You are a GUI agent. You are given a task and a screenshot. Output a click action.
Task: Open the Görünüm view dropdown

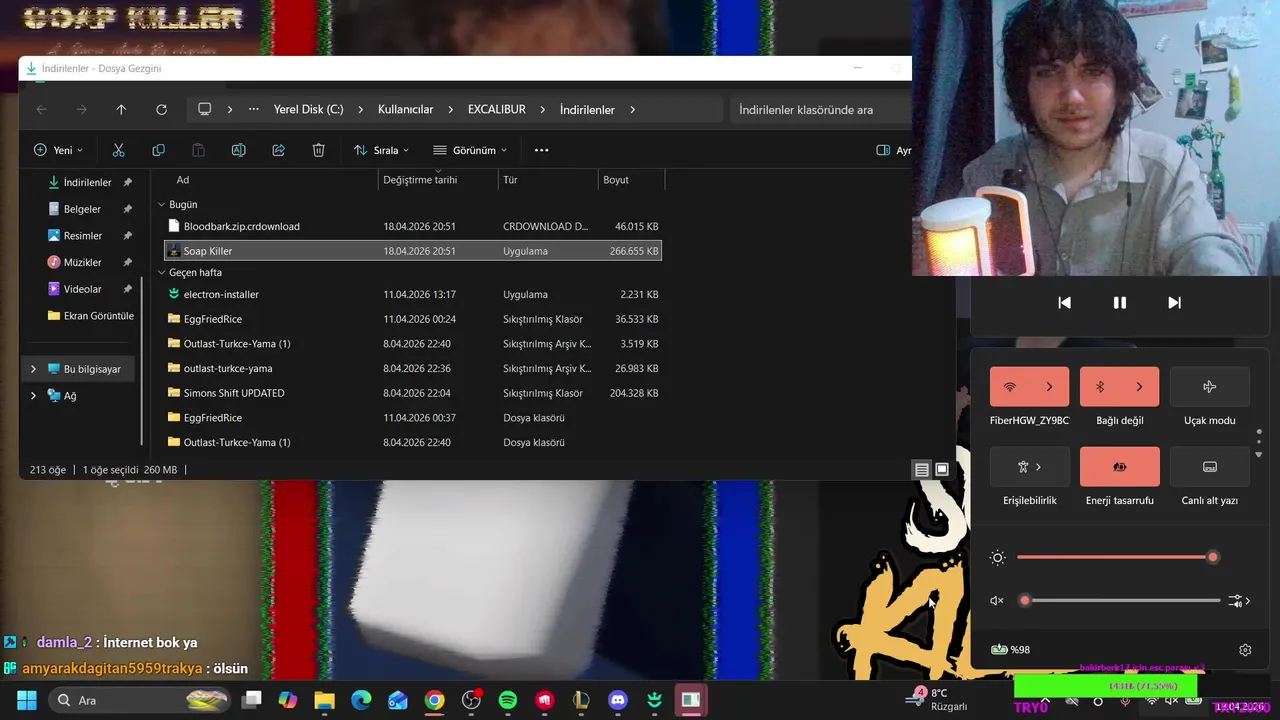pos(470,150)
